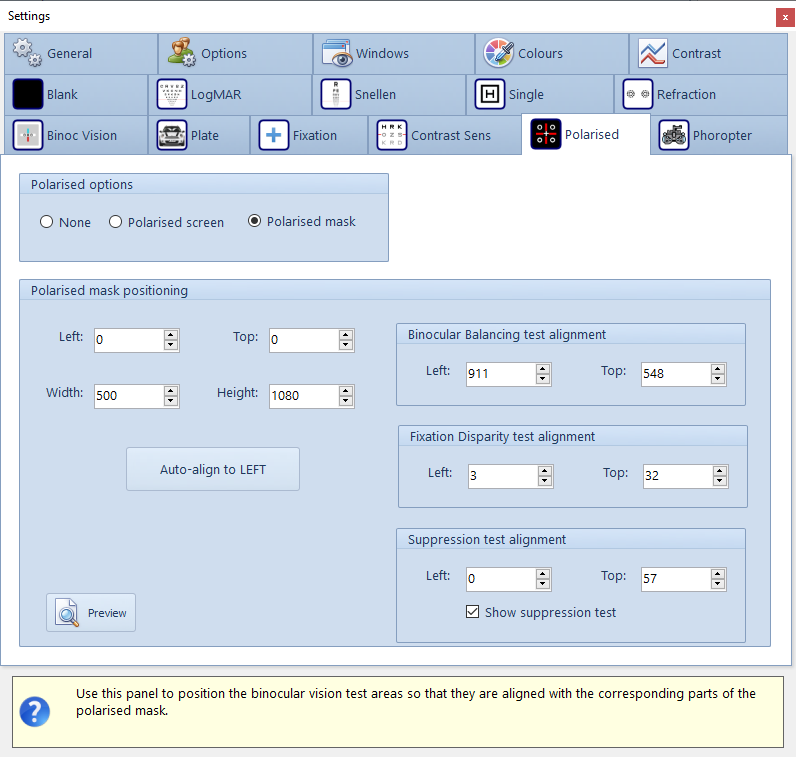Viewport: 796px width, 757px height.
Task: Click the Contrast graph icon
Action: coord(653,53)
